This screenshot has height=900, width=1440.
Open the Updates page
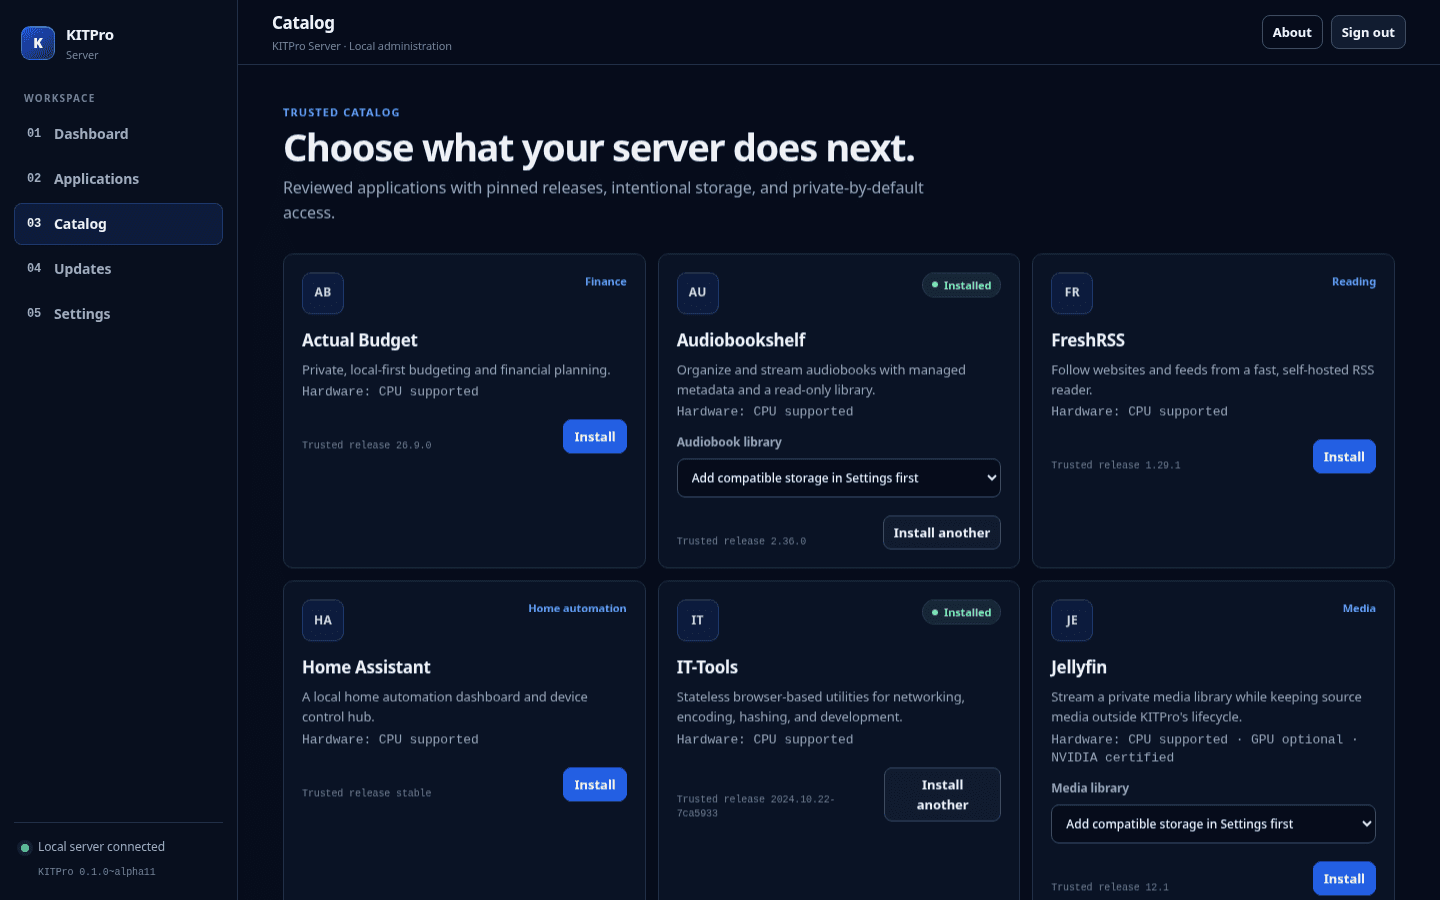point(118,269)
